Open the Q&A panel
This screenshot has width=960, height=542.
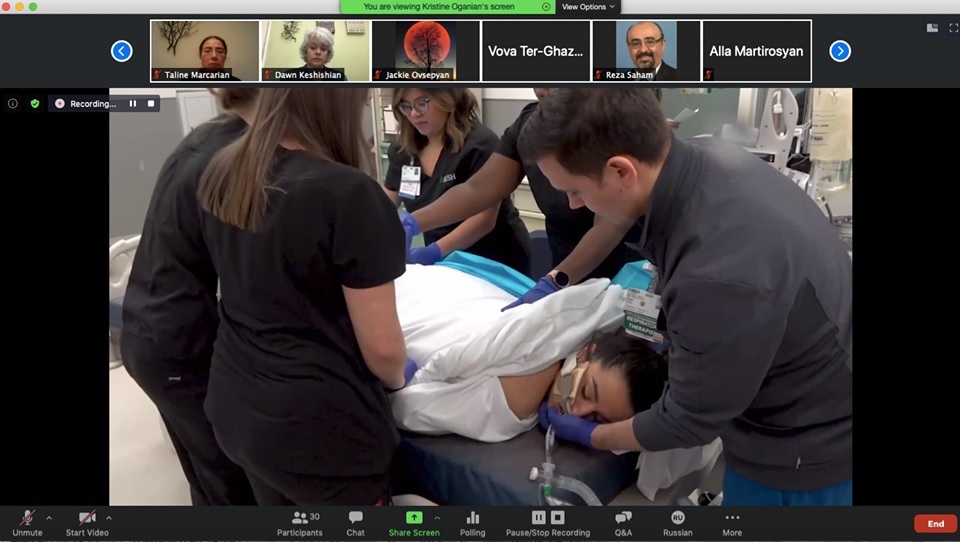[623, 518]
